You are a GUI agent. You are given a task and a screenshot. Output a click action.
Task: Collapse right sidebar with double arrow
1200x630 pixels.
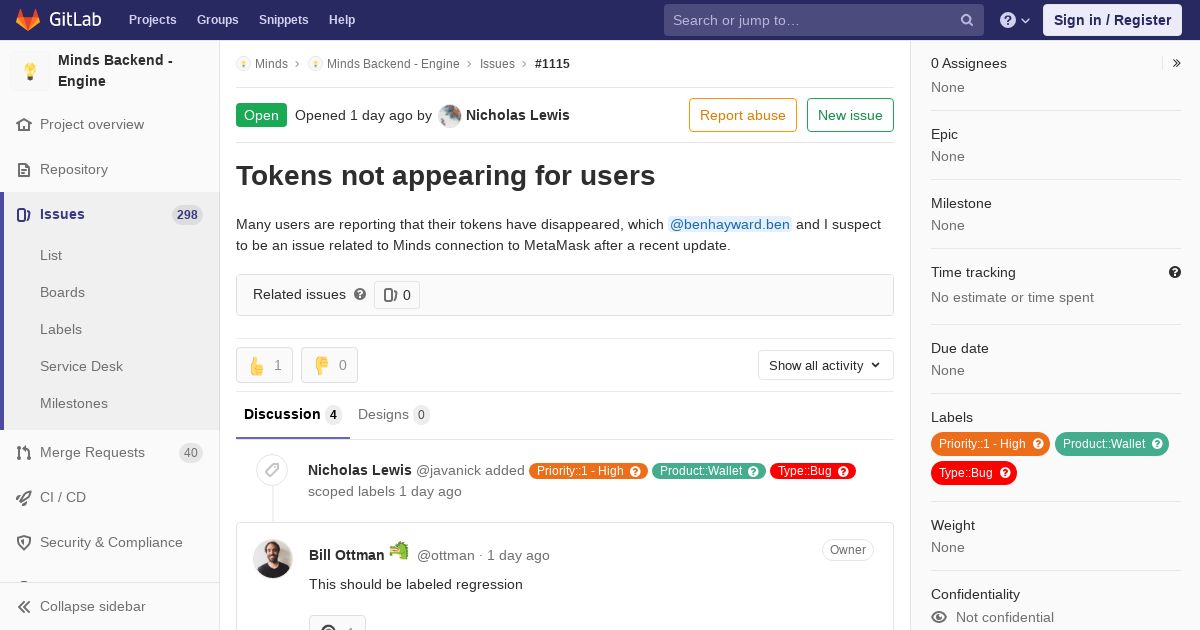click(1177, 63)
